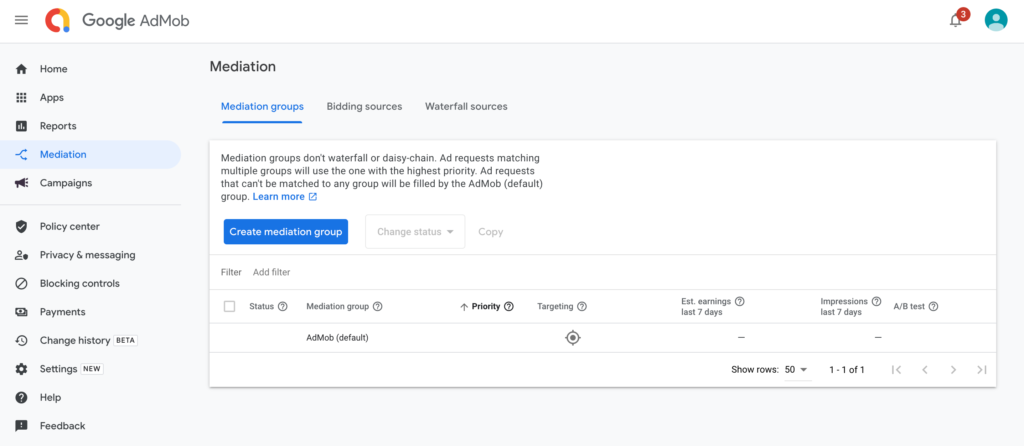Open the hamburger main menu
Screen dimensions: 1024x446
click(21, 20)
